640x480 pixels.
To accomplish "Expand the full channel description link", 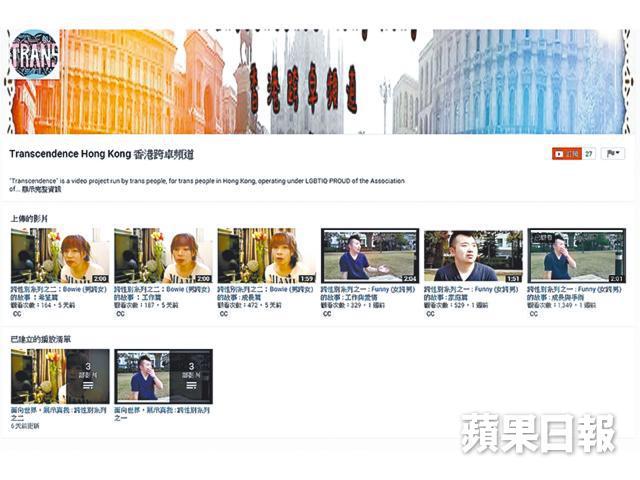I will (x=42, y=189).
